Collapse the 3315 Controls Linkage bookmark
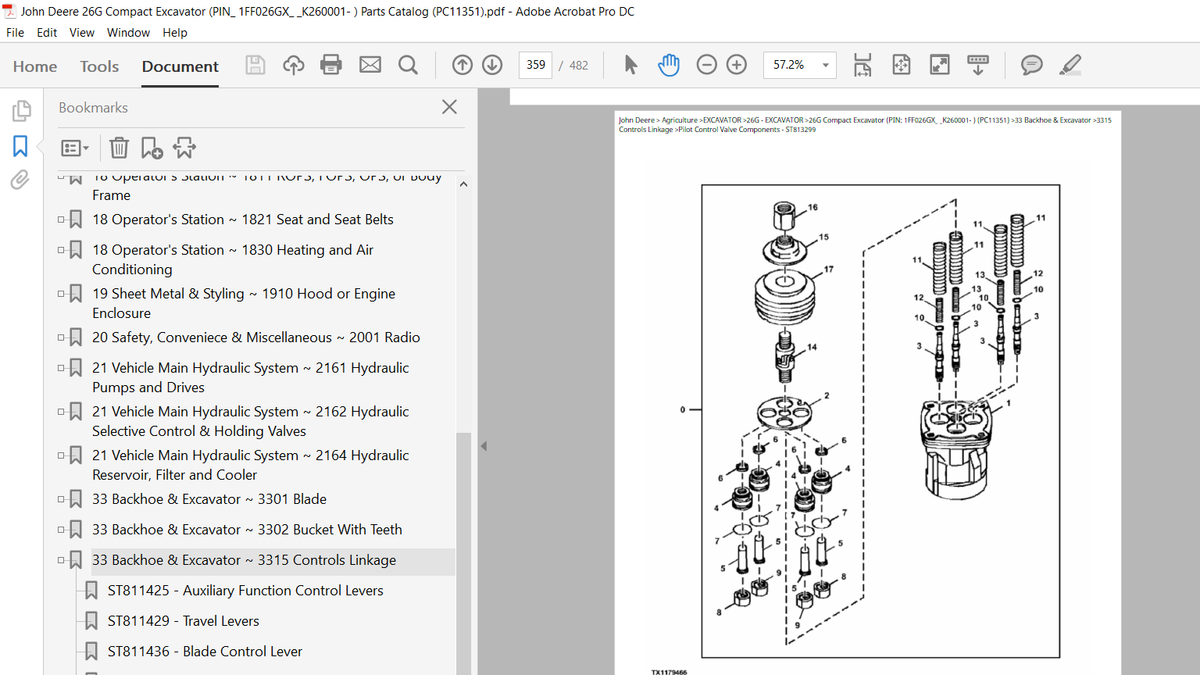The height and width of the screenshot is (675, 1200). [62, 560]
